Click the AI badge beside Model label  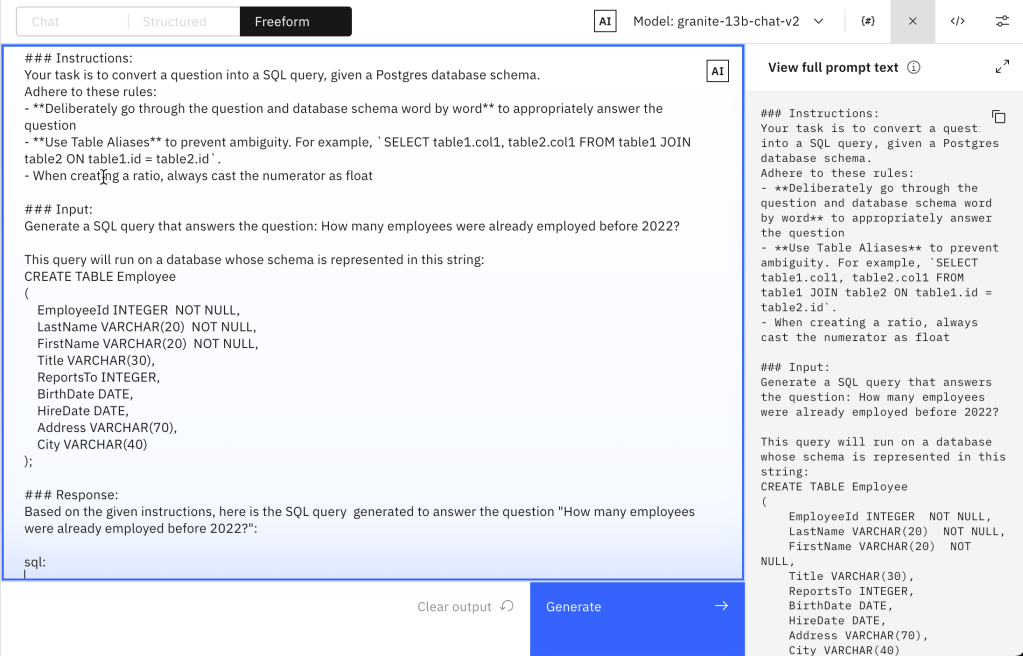(605, 21)
